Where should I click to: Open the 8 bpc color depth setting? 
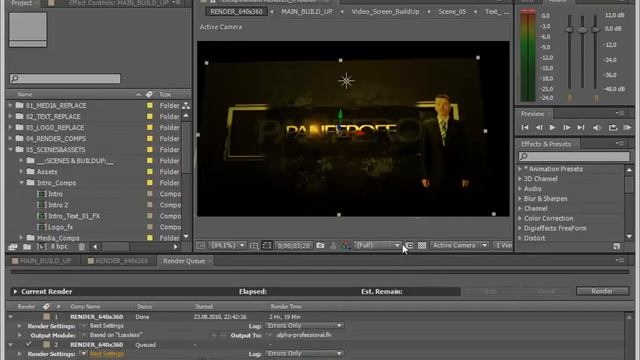click(60, 247)
